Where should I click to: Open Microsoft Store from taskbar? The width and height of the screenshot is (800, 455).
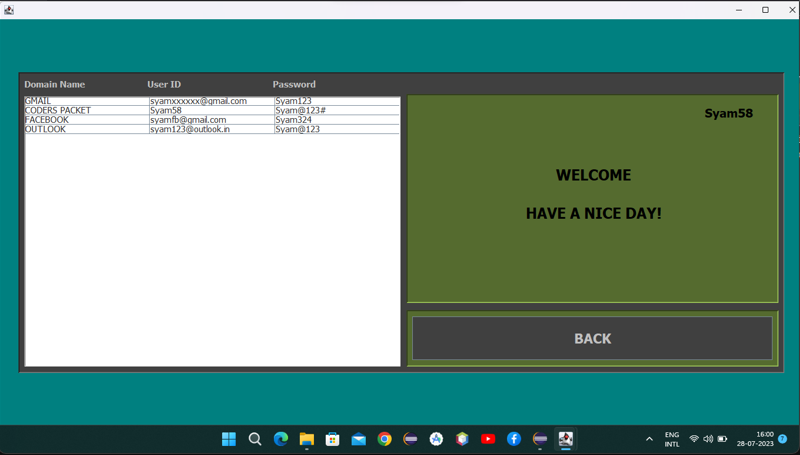pos(333,439)
